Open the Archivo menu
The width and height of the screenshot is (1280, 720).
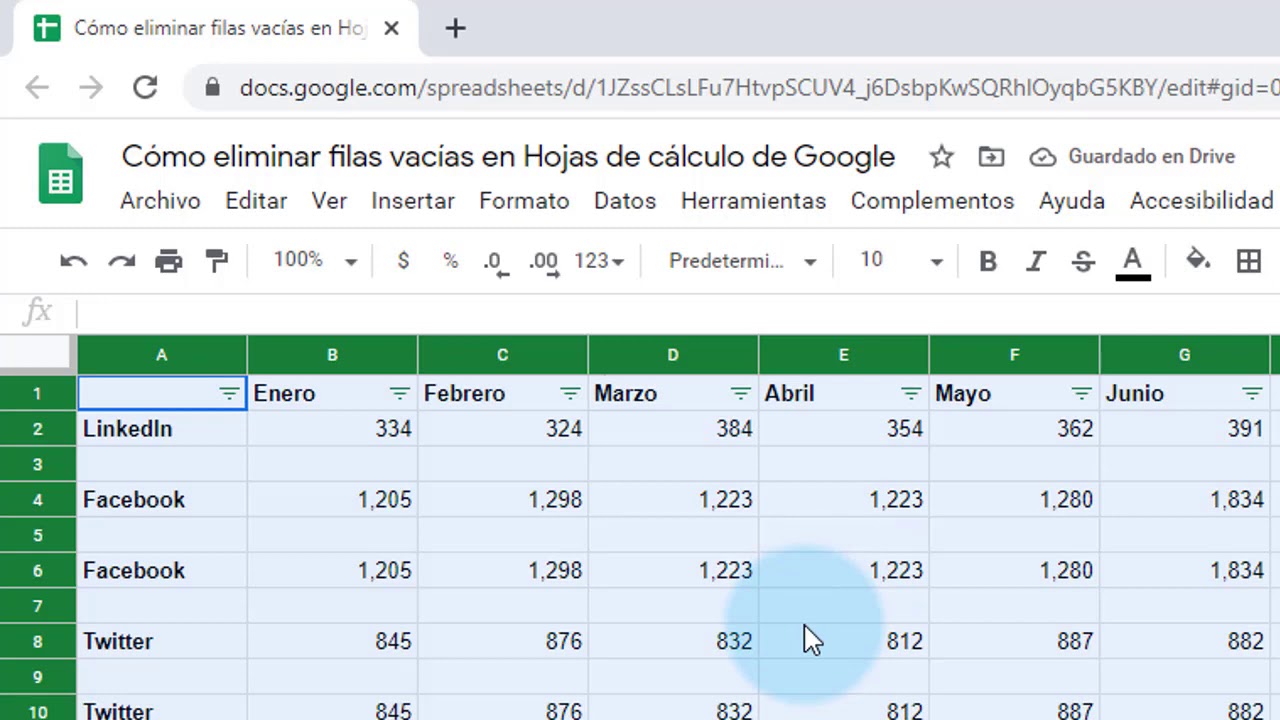click(160, 201)
